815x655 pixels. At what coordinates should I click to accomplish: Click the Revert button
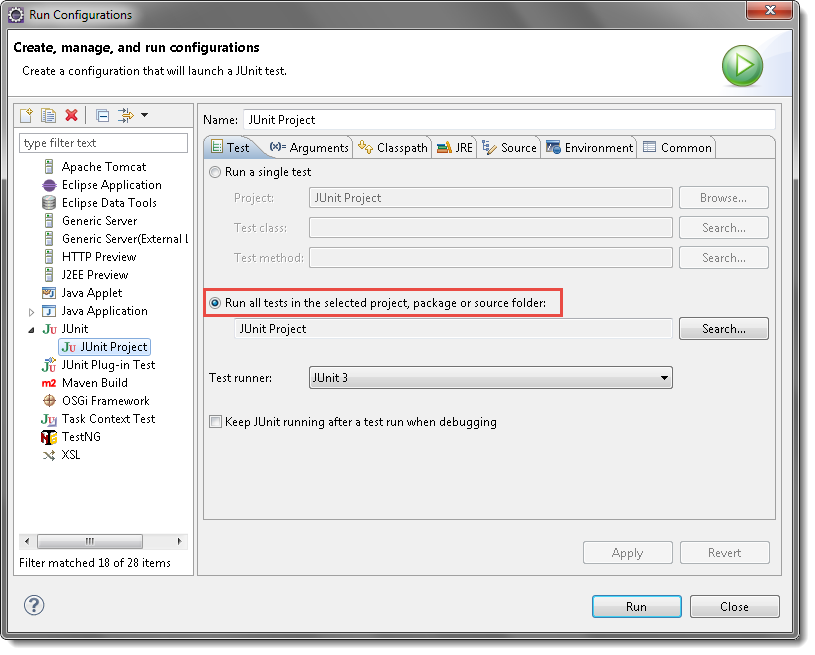tap(725, 553)
